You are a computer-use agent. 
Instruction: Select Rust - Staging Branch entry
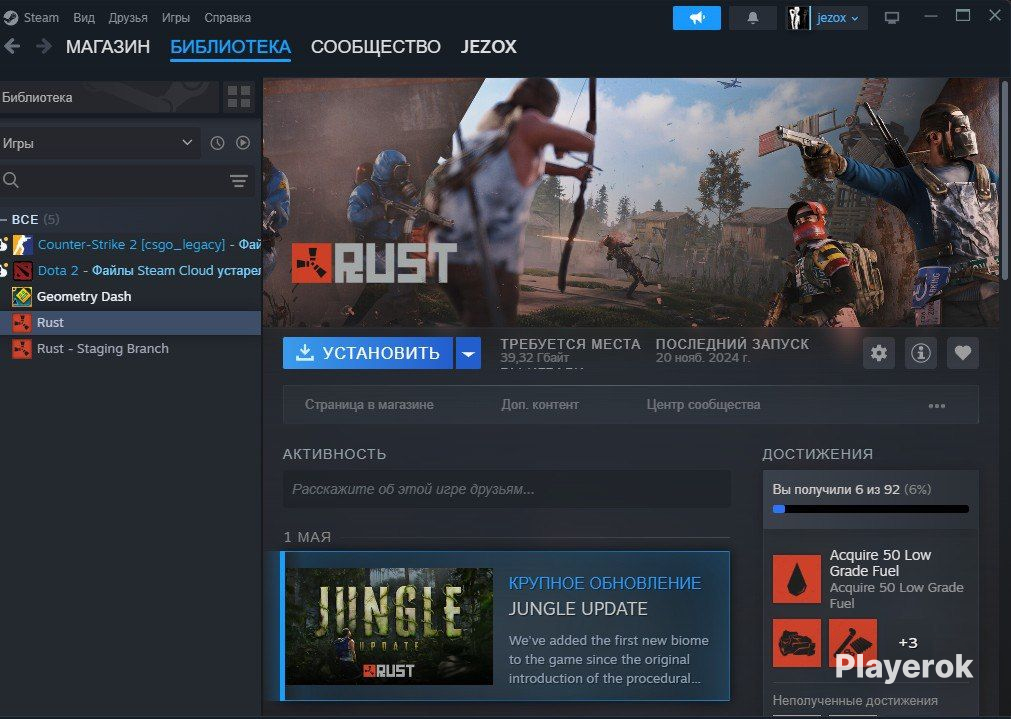point(130,349)
